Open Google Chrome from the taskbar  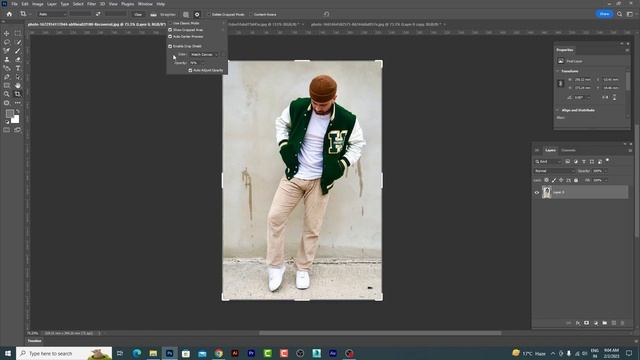coord(219,353)
